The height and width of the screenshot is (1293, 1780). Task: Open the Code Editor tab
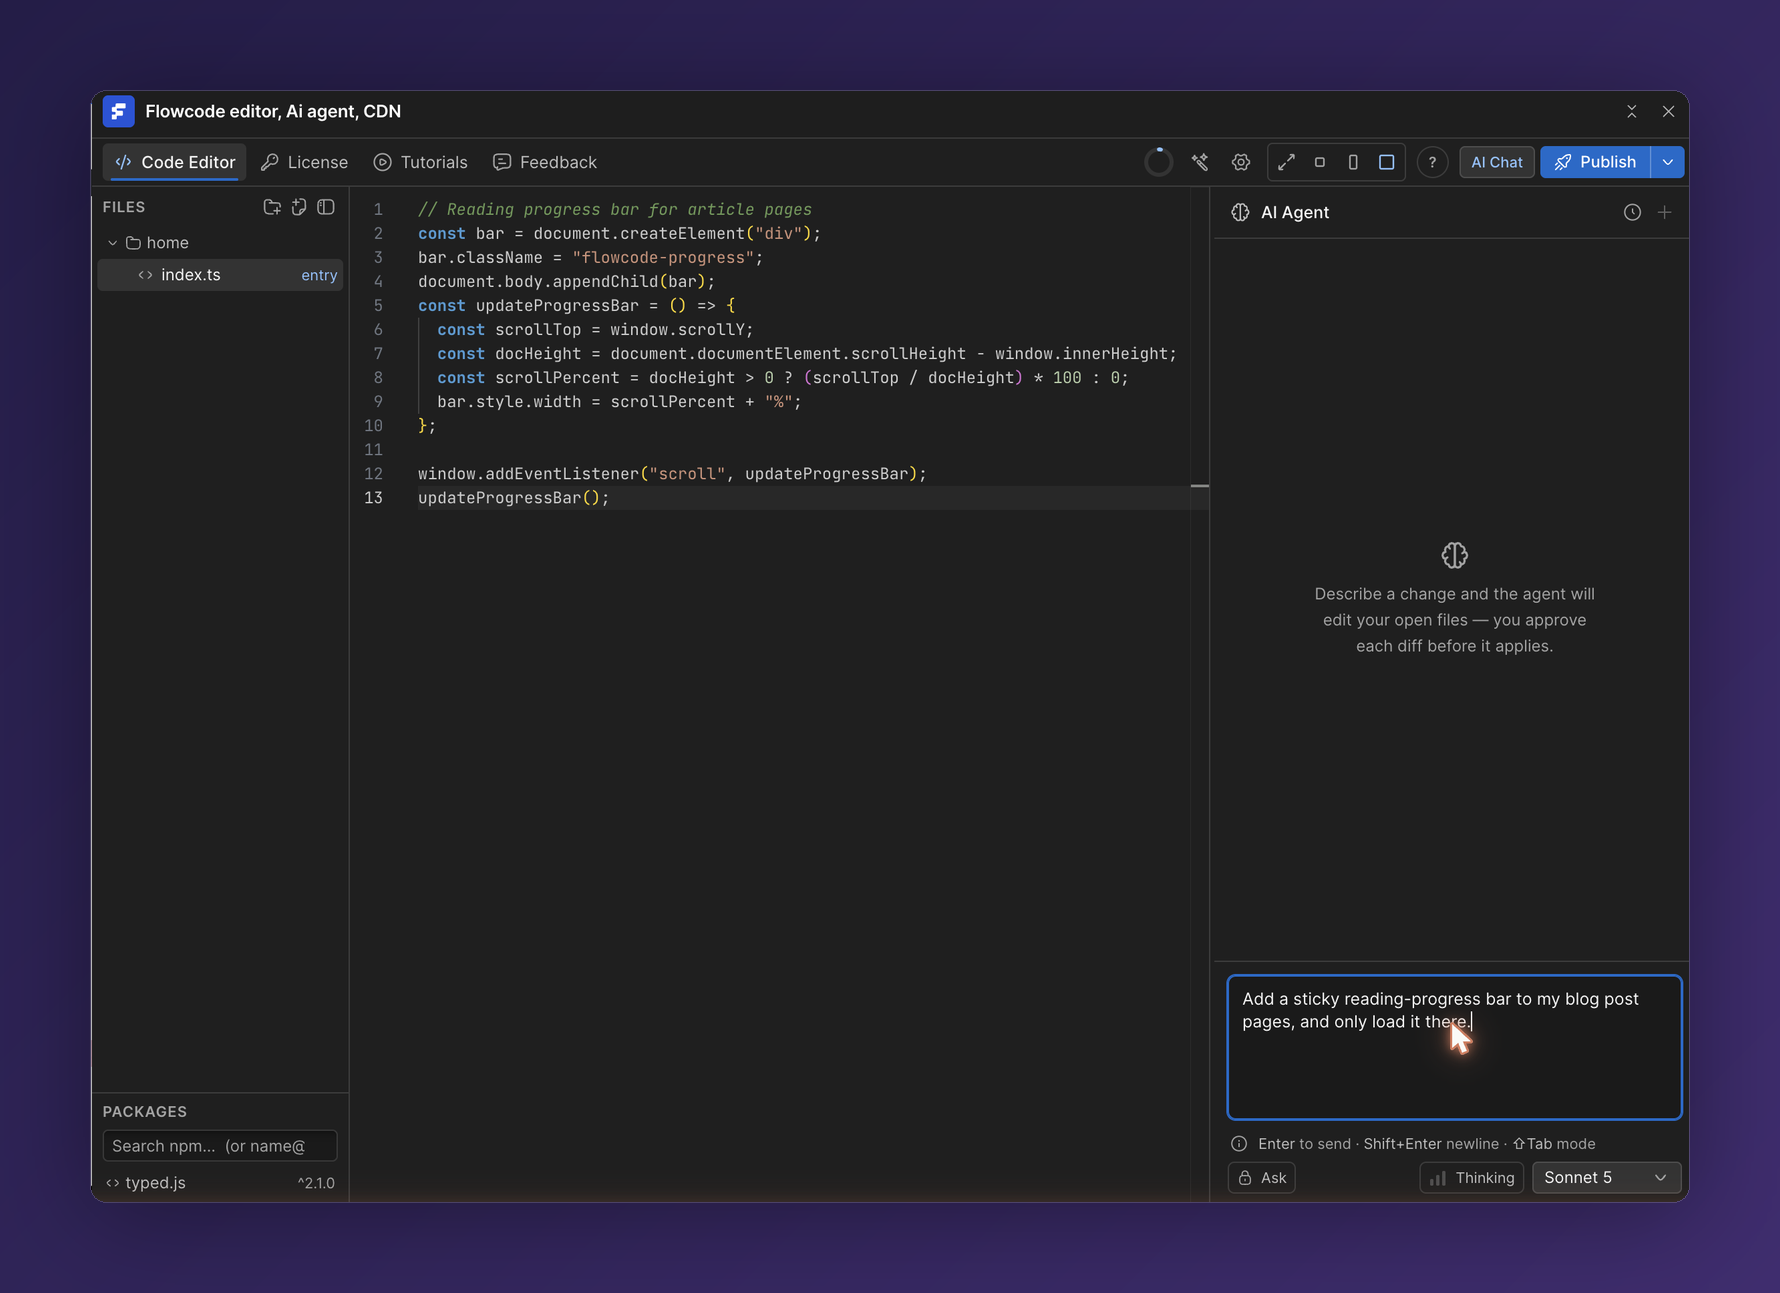pos(175,162)
